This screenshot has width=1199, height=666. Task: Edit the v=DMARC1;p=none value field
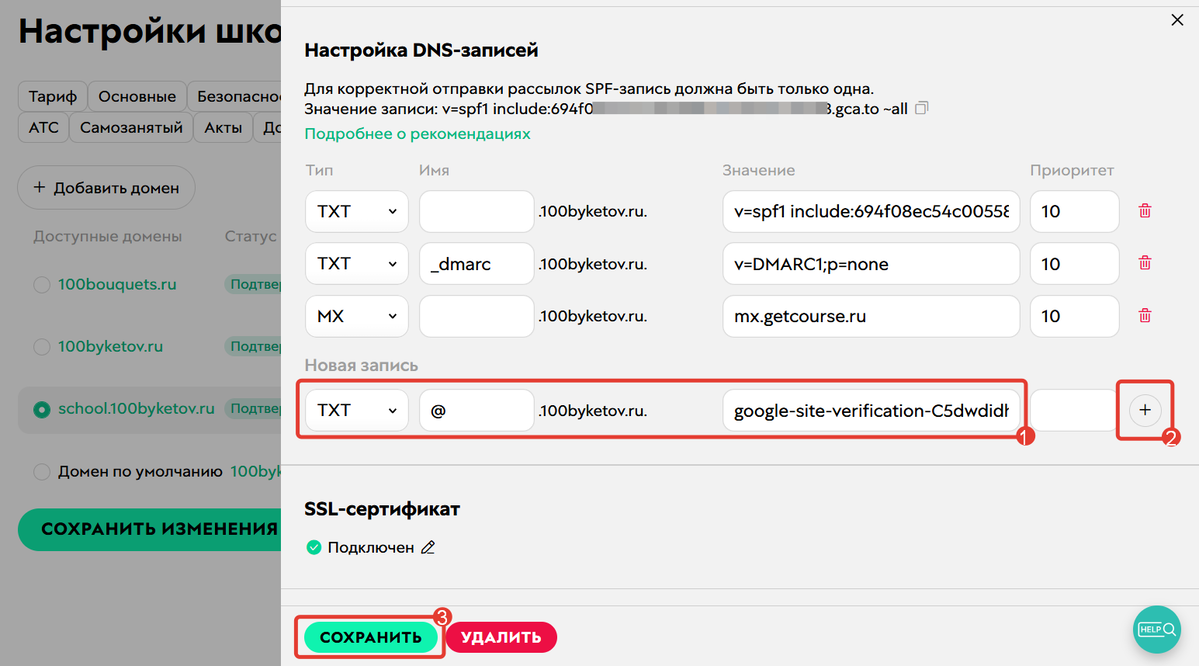tap(871, 264)
